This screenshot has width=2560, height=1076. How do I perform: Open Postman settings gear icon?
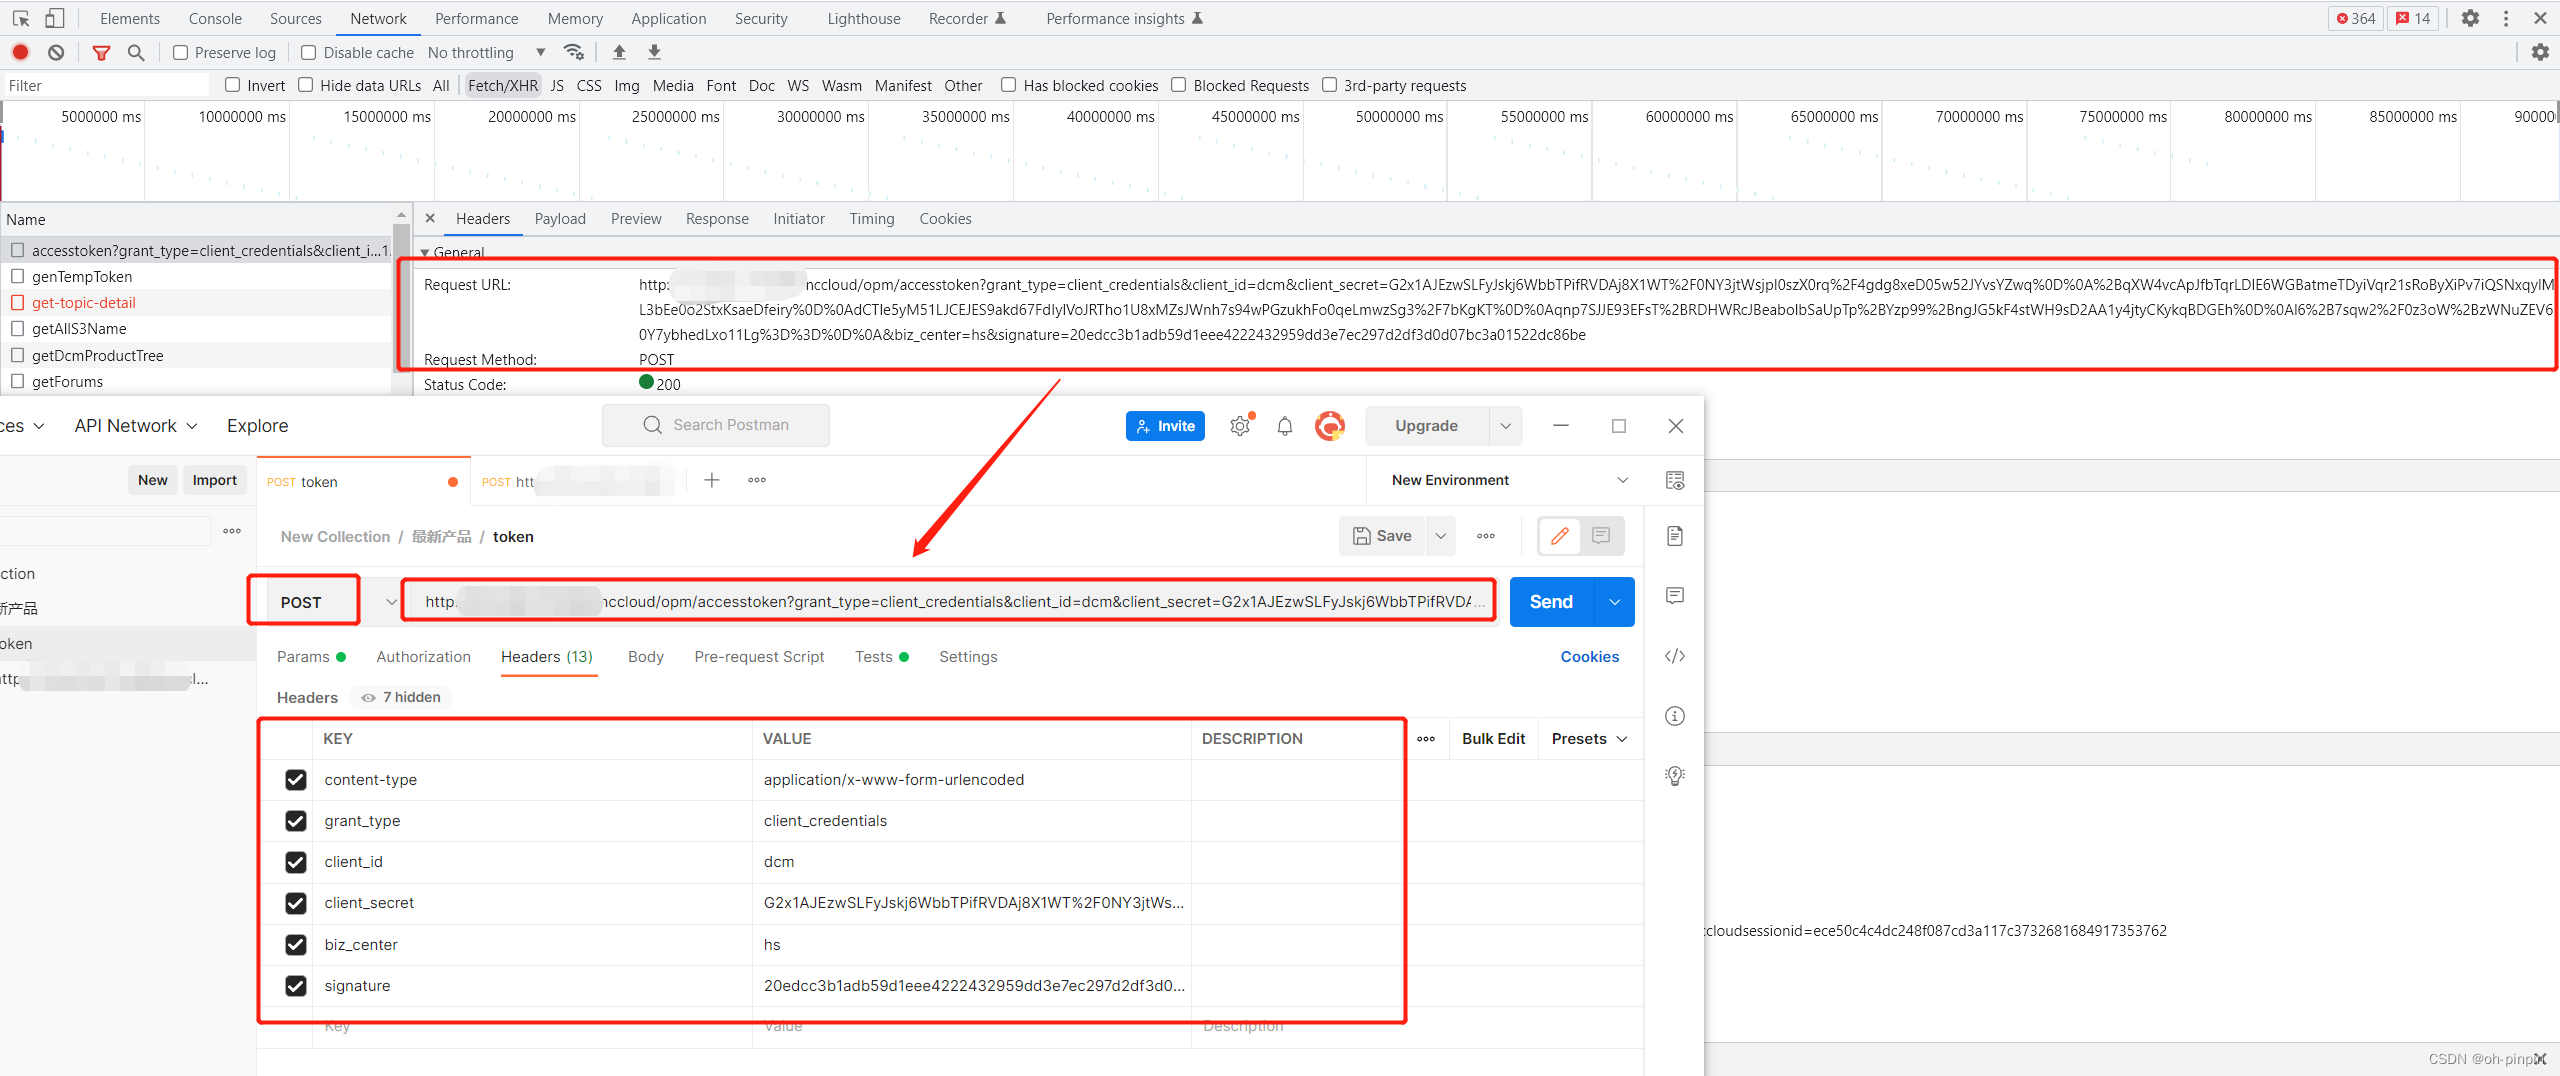[x=1240, y=426]
